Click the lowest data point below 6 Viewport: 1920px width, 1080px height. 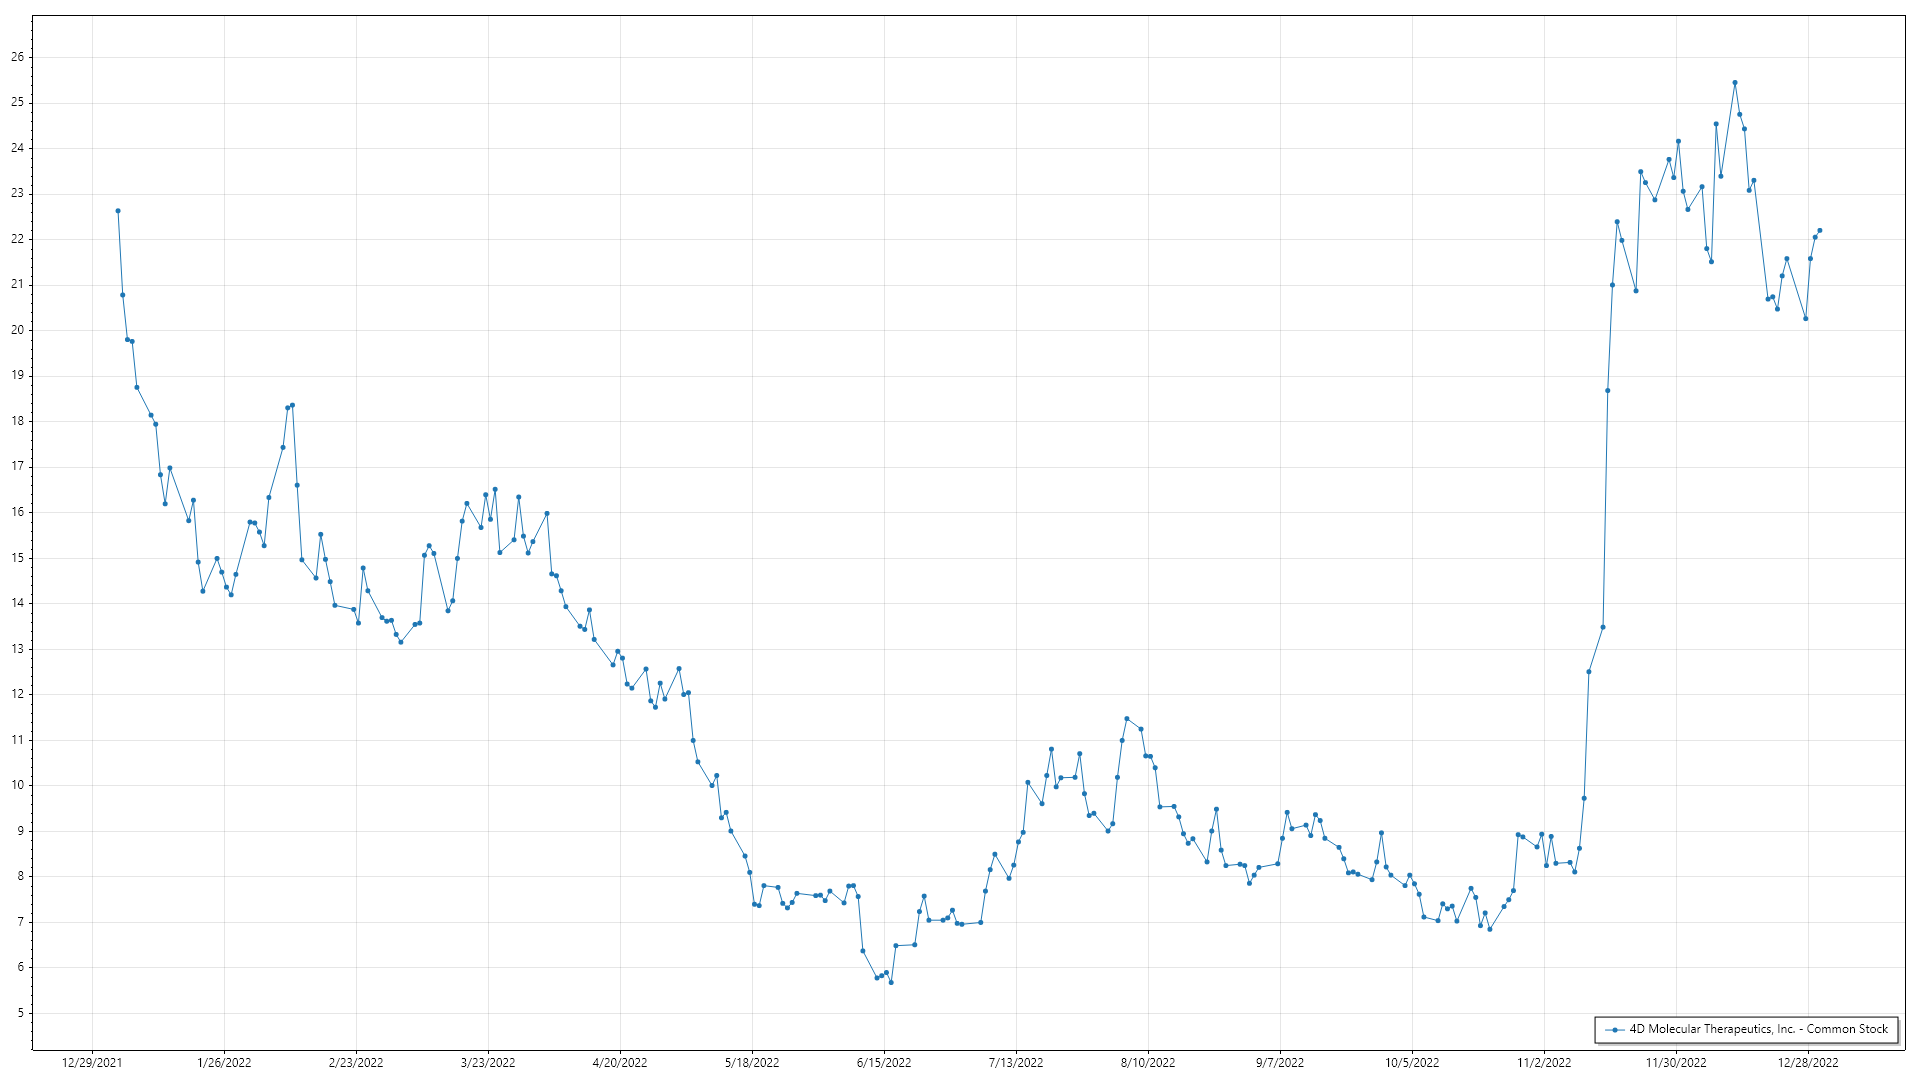[x=891, y=982]
